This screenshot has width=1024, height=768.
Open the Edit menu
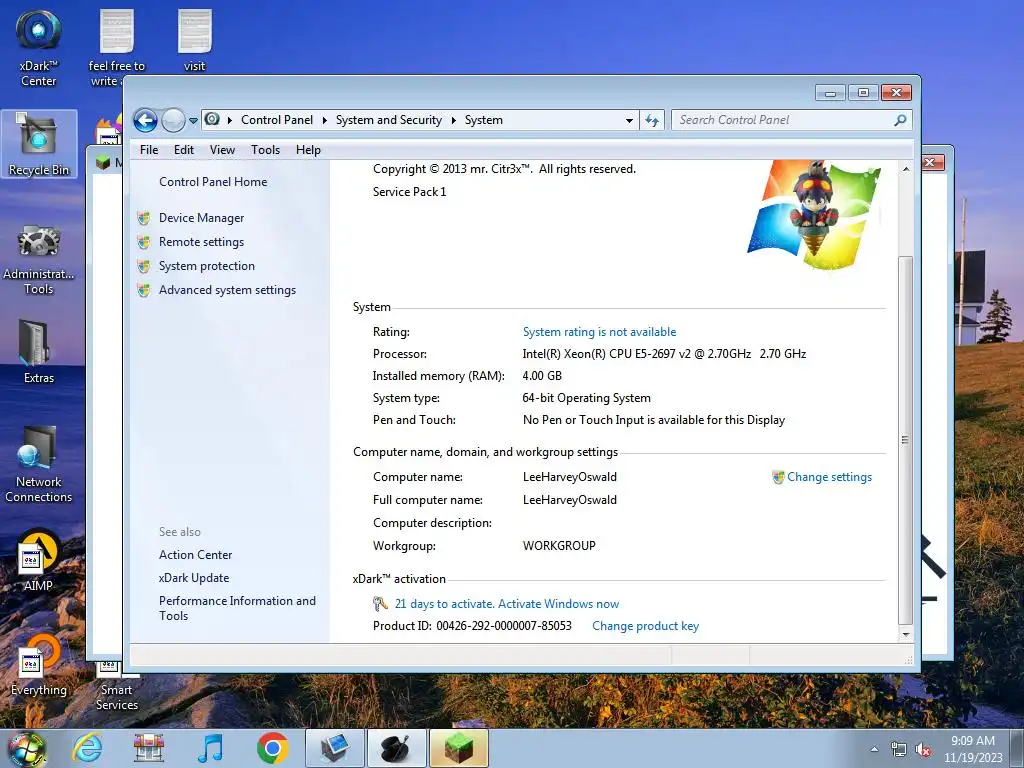184,150
